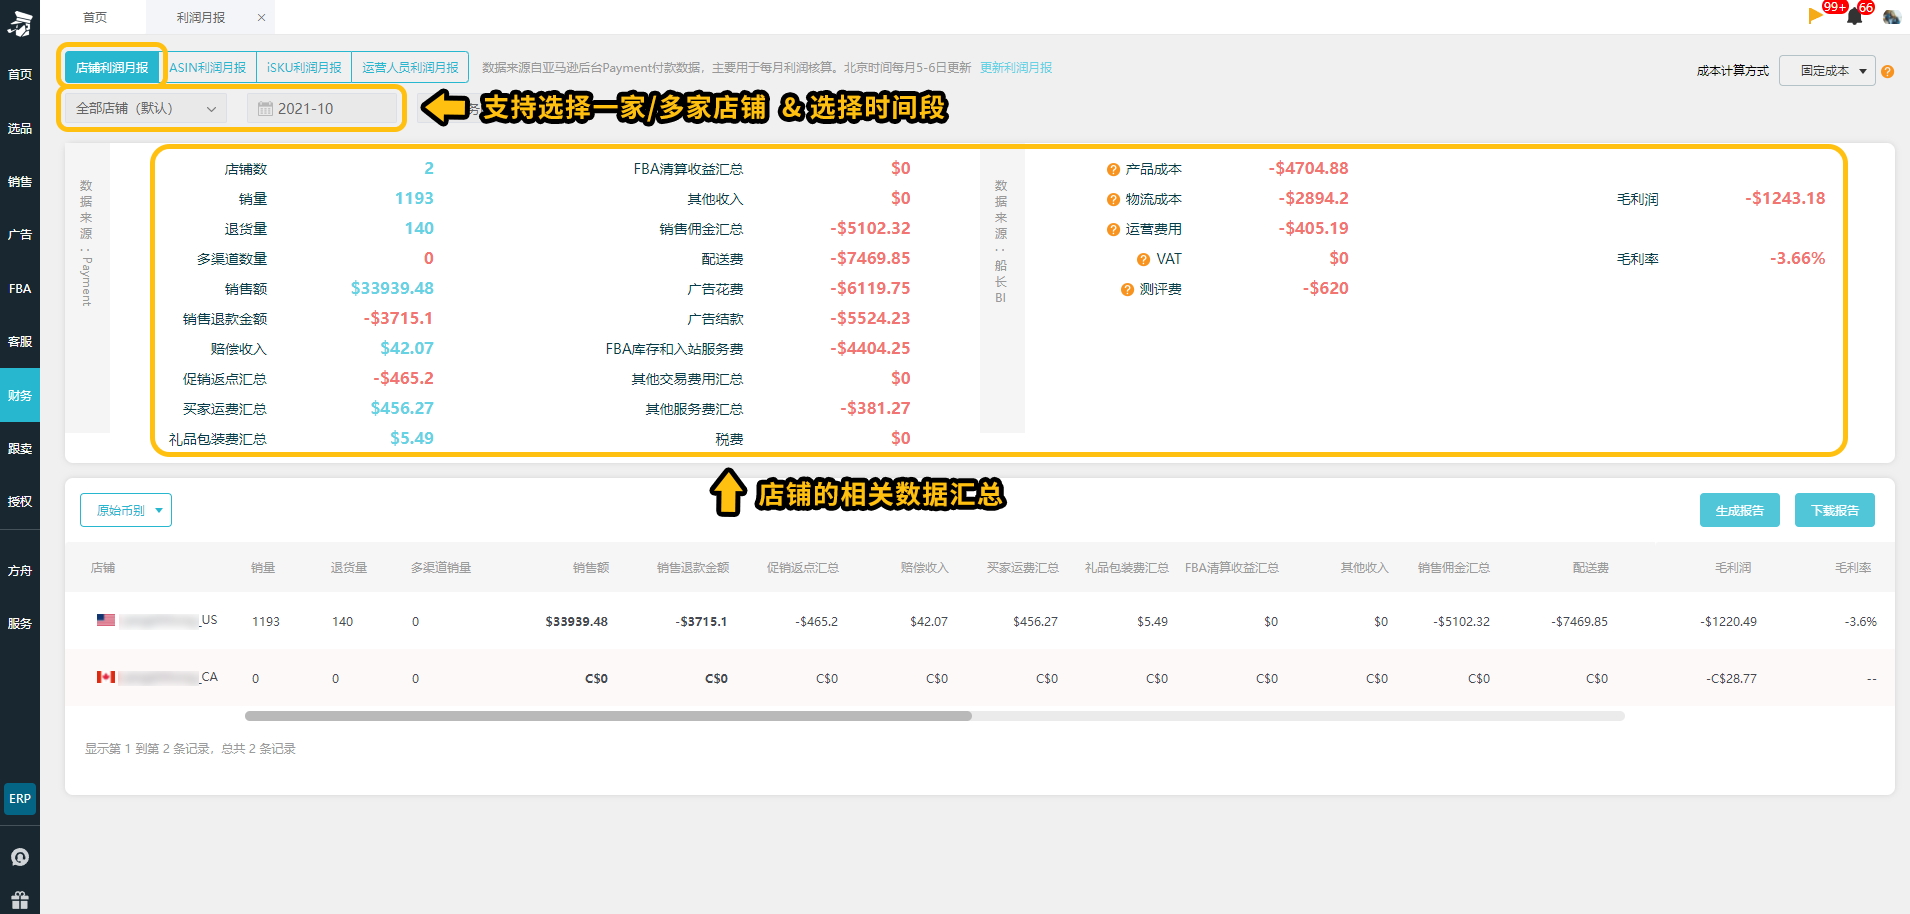Click the summary 毛利率 value -3.66%
The image size is (1910, 914).
(x=1797, y=258)
